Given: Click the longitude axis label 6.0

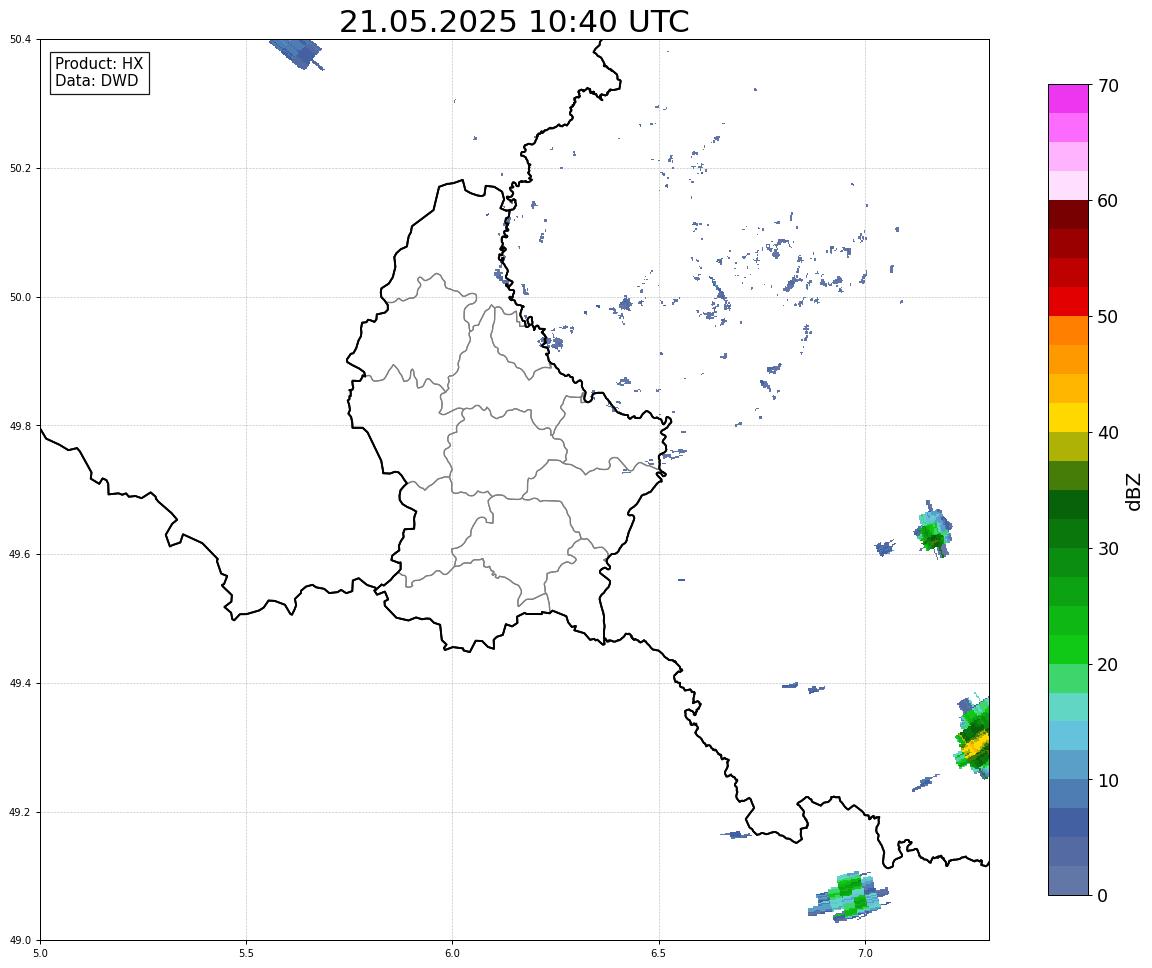Looking at the screenshot, I should pos(453,954).
